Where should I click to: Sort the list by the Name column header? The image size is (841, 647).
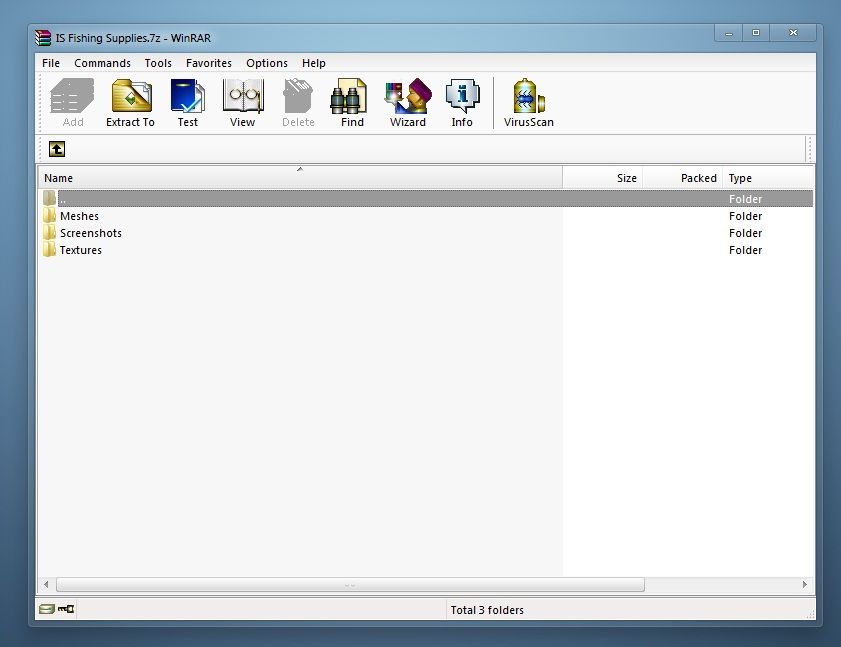(300, 178)
